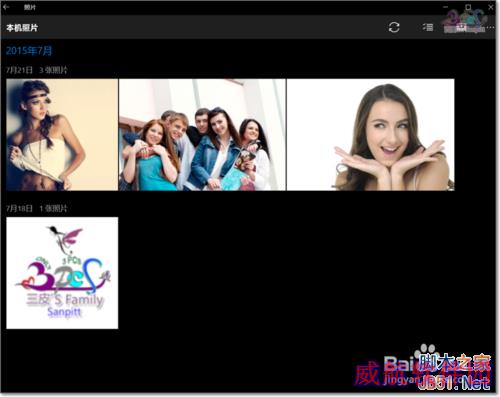Maximize the Photos window

[x=468, y=7]
